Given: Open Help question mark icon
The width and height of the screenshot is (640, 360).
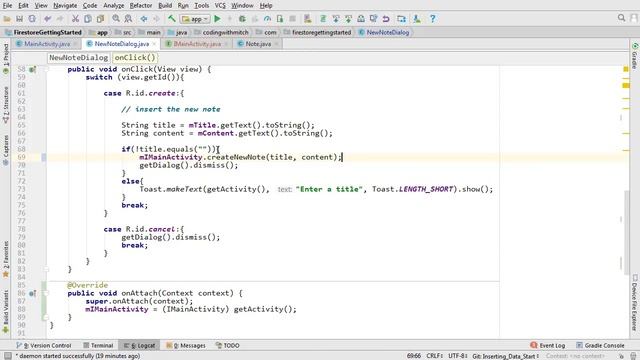Looking at the screenshot, I should (x=432, y=19).
